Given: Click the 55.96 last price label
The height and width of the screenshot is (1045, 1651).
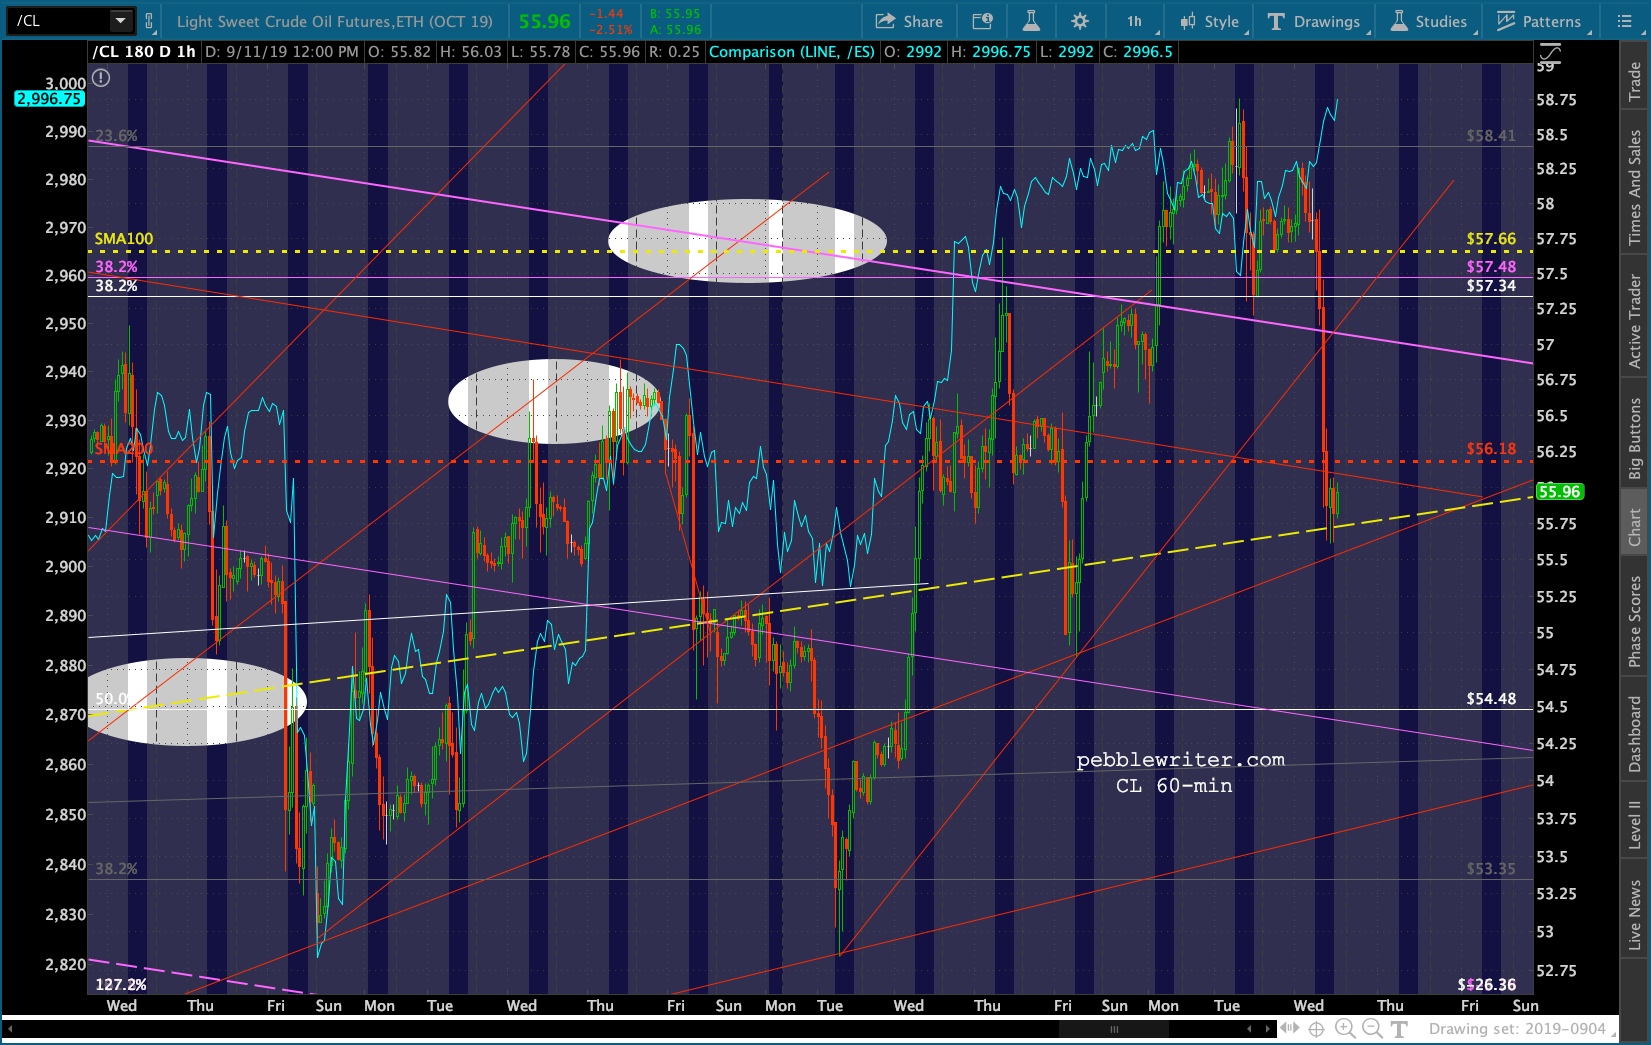Looking at the screenshot, I should click(x=545, y=21).
